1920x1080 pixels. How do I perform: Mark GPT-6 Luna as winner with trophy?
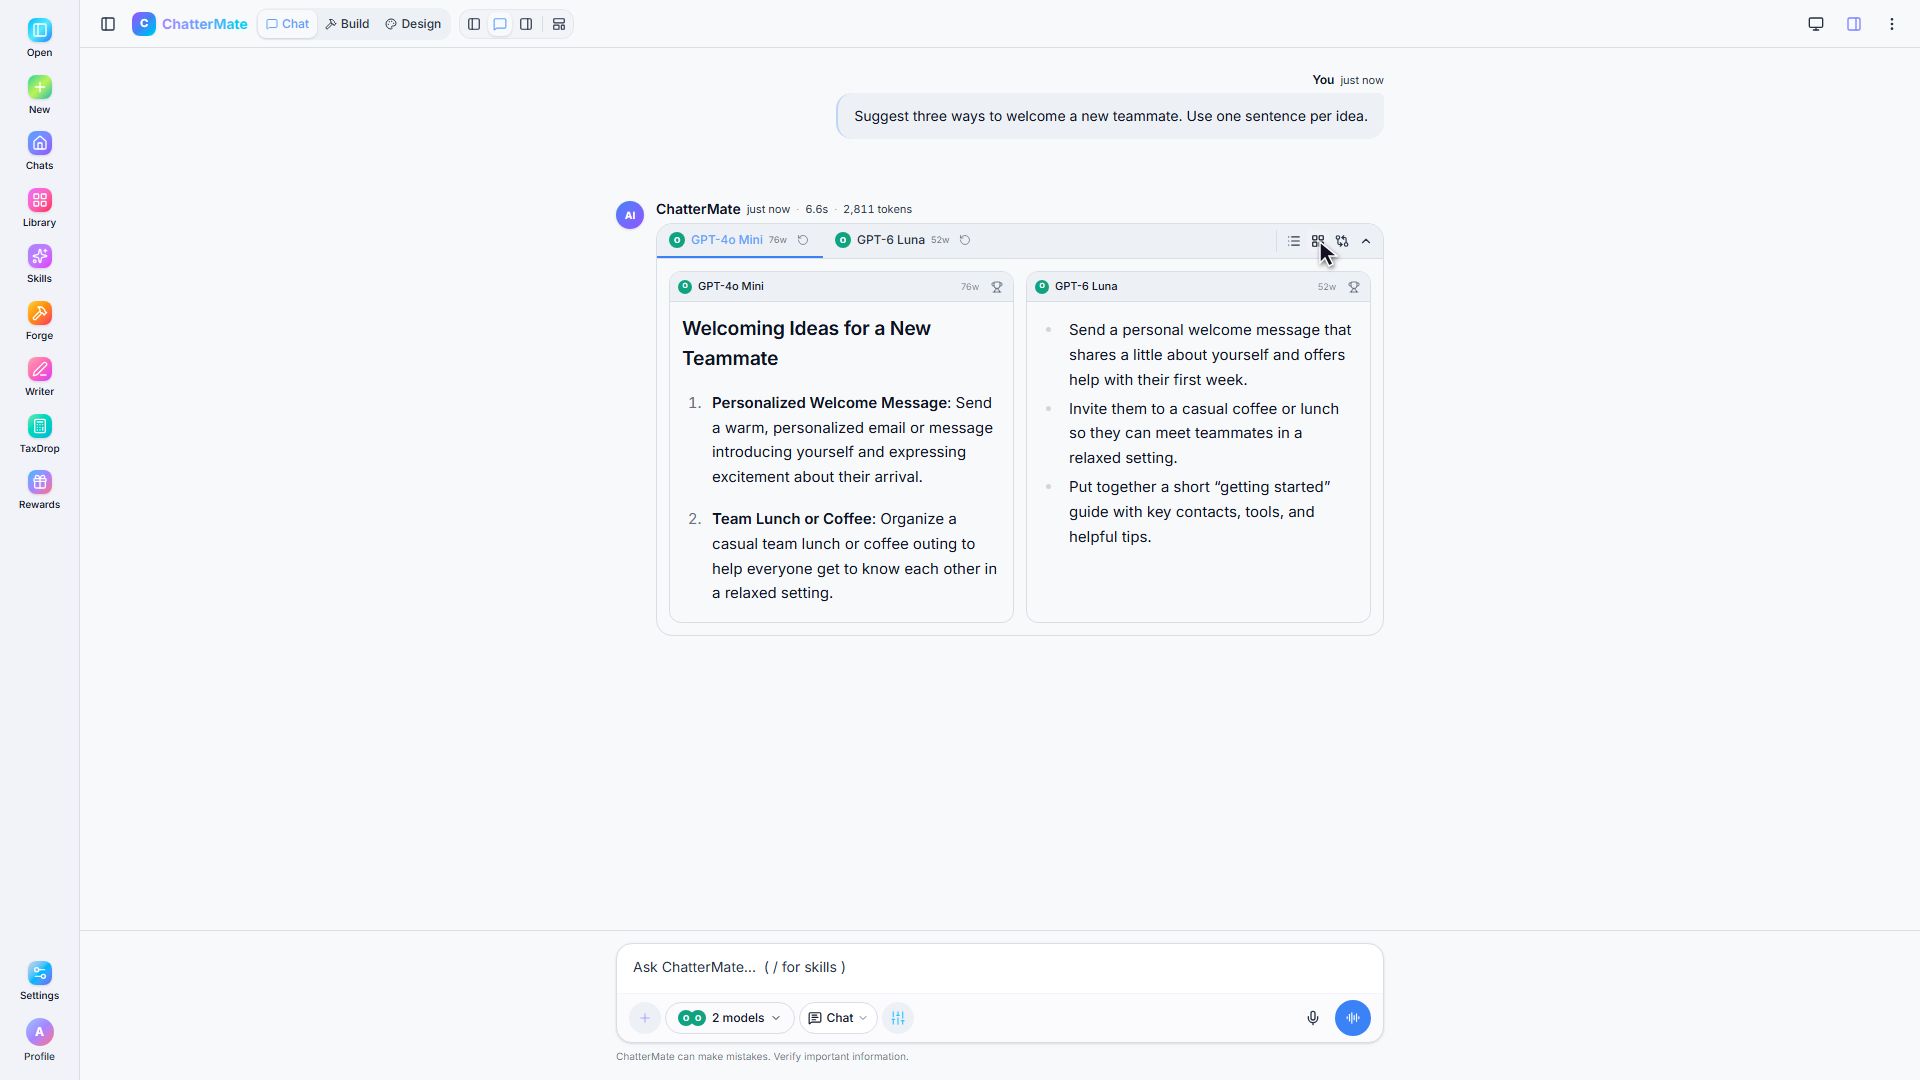click(x=1354, y=287)
